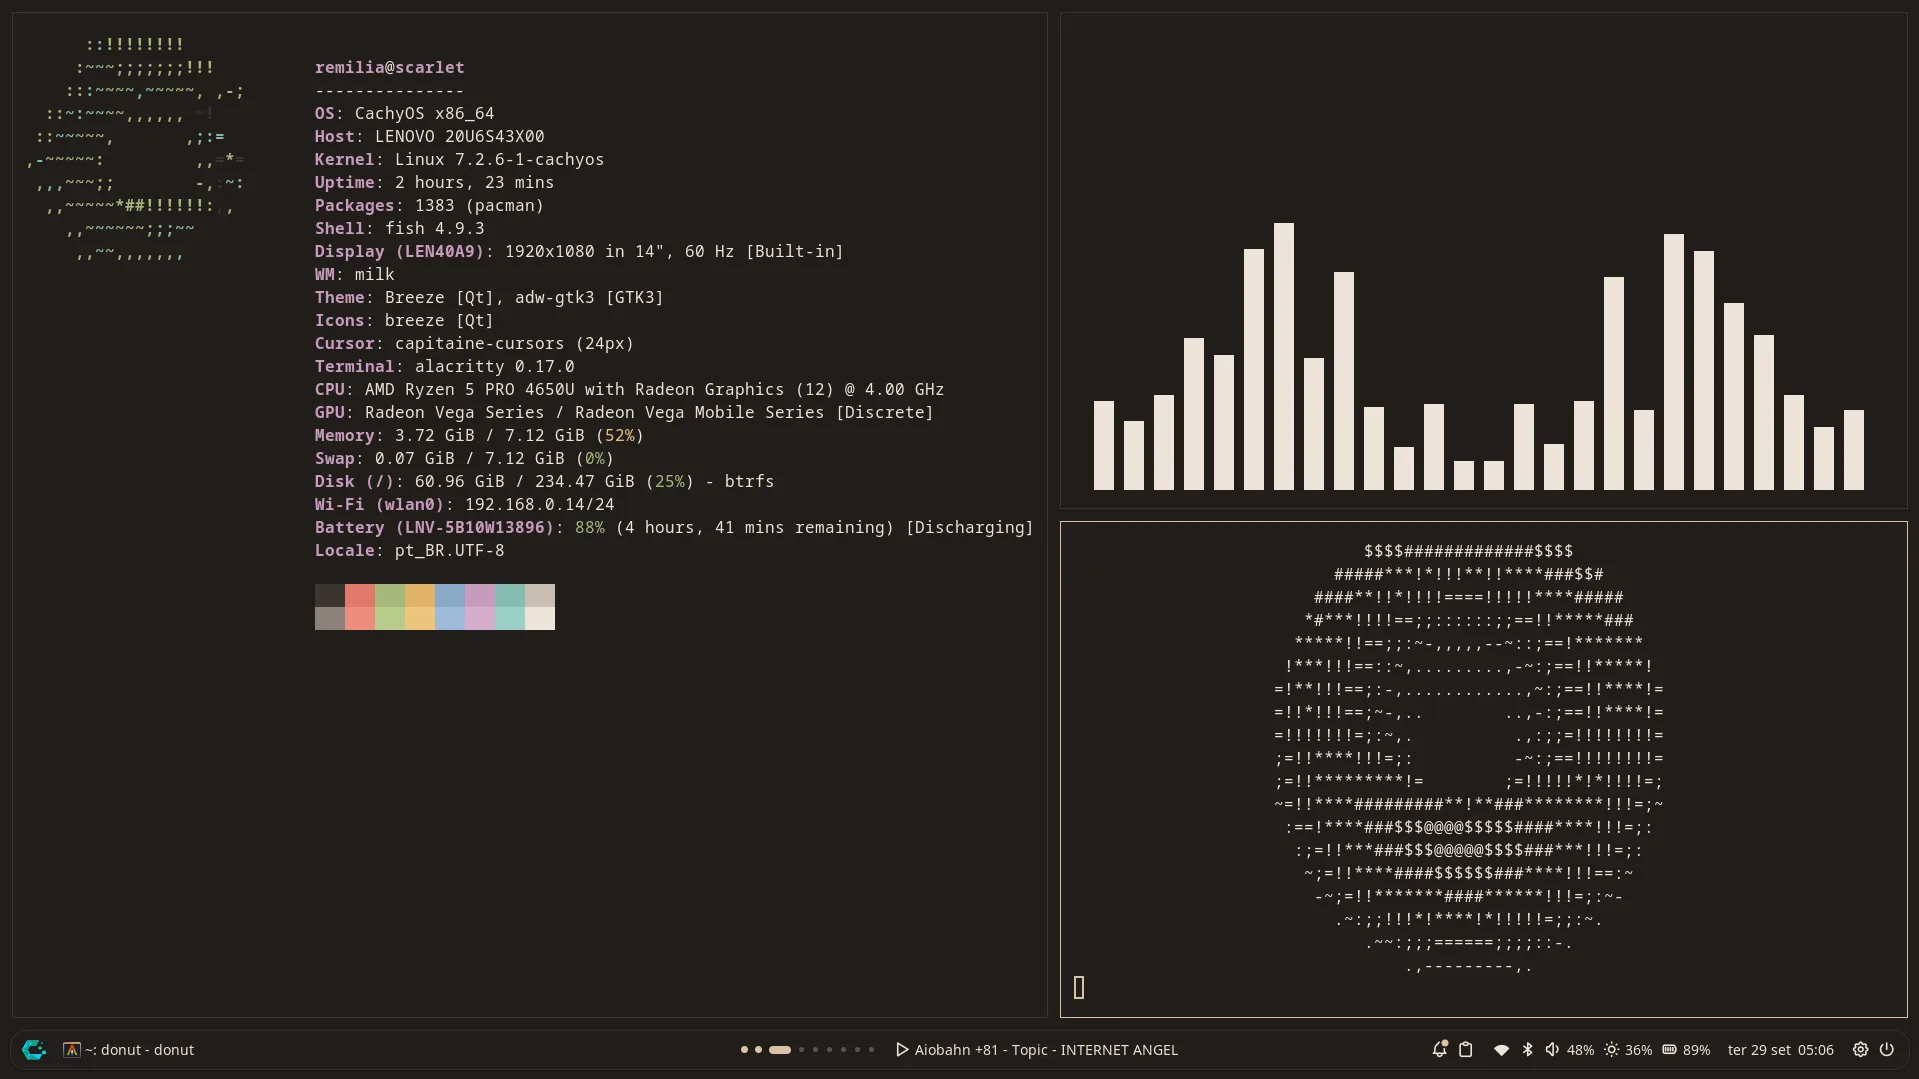Screen dimensions: 1919x1079
Task: Click the battery icon in the bar
Action: pyautogui.click(x=1669, y=1050)
